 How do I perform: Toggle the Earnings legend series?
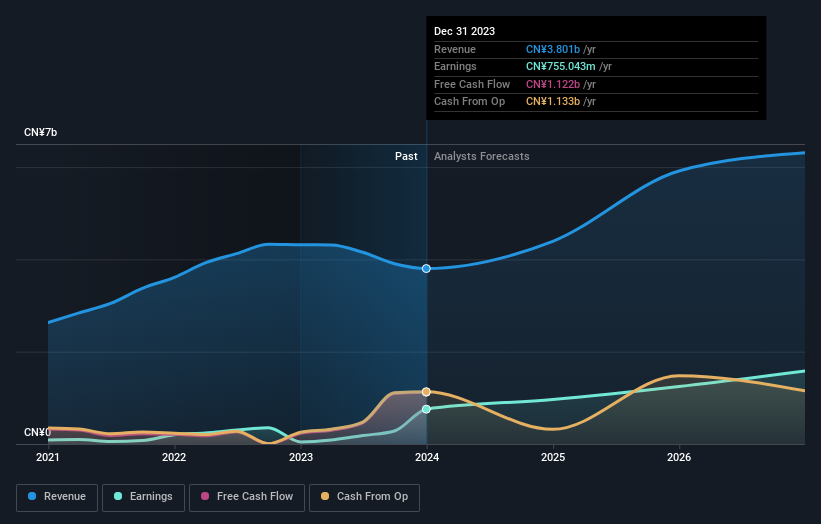(x=143, y=497)
